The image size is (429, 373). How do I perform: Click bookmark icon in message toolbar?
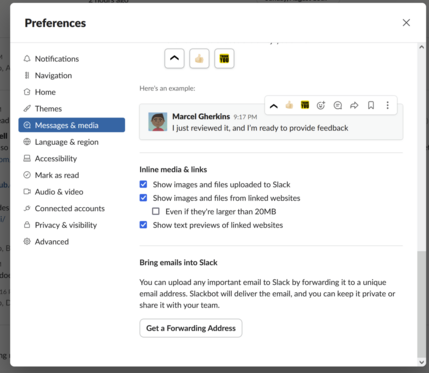(x=371, y=105)
